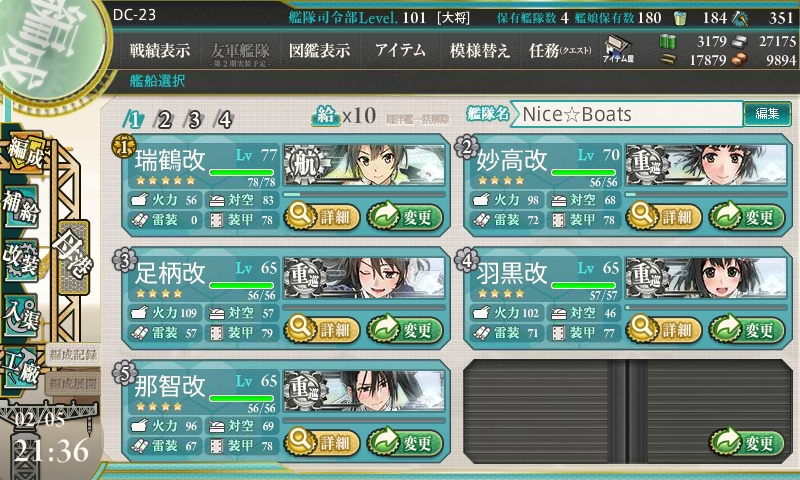800x480 pixels.
Task: Switch to fleet 2 tab
Action: tap(164, 120)
